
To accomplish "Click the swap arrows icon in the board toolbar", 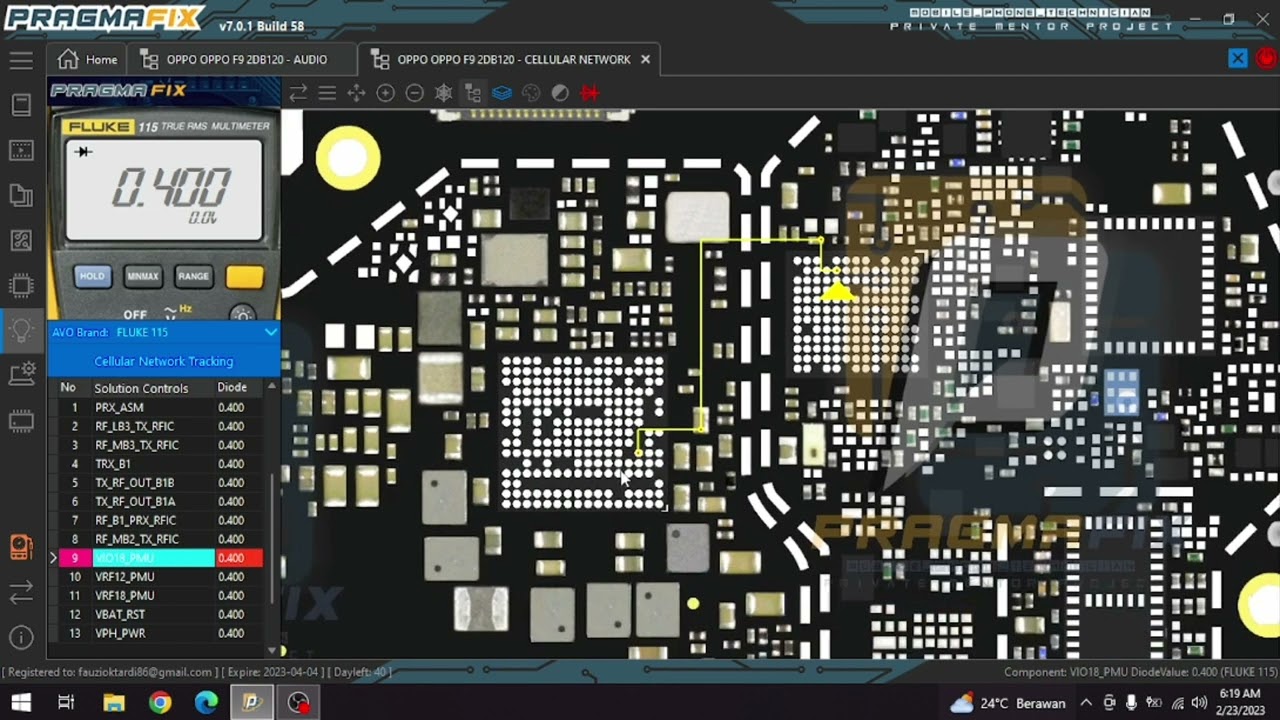I will coord(298,93).
